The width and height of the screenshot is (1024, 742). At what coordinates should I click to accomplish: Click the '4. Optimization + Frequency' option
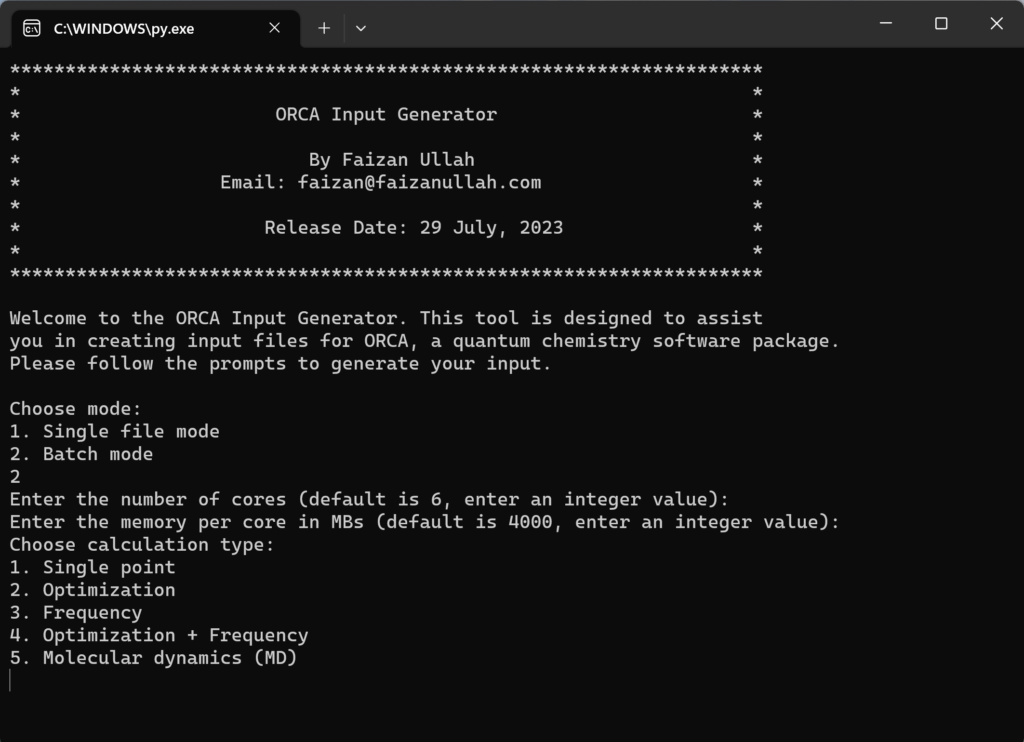tap(159, 635)
